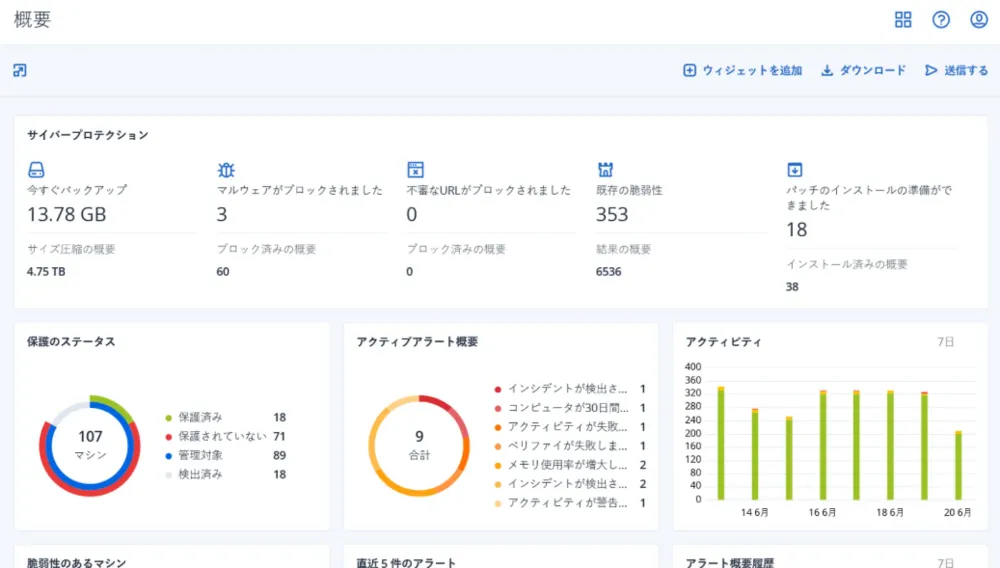
Task: Open the apps grid icon
Action: [903, 20]
